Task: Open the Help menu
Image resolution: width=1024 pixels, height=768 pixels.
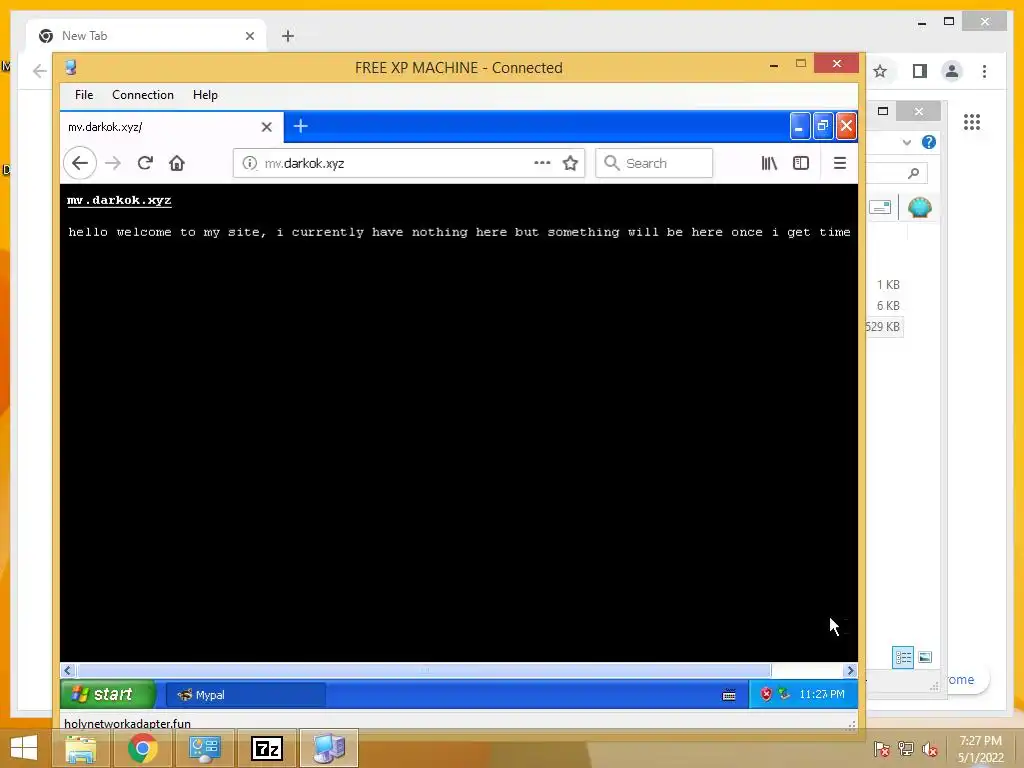Action: [205, 95]
